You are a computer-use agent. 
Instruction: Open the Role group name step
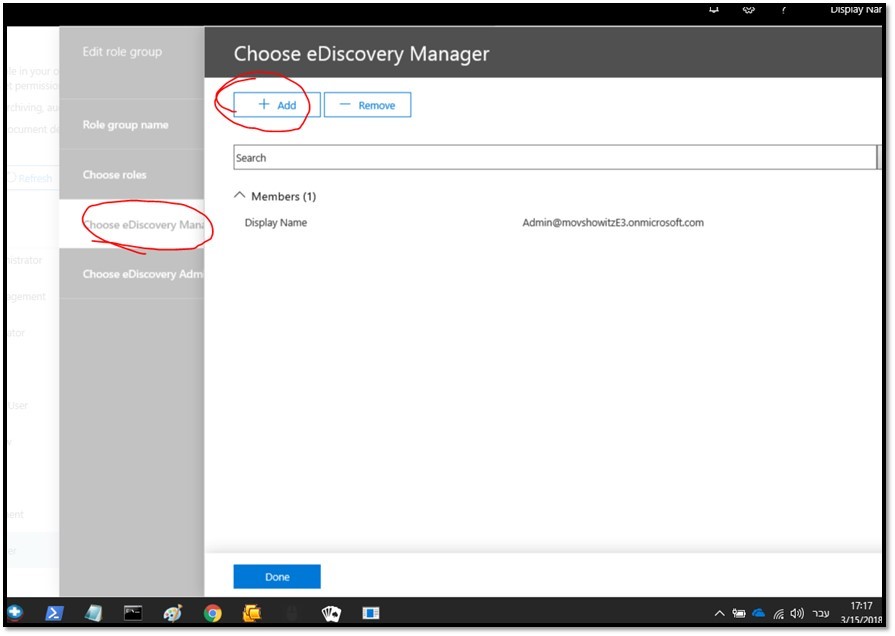point(125,125)
